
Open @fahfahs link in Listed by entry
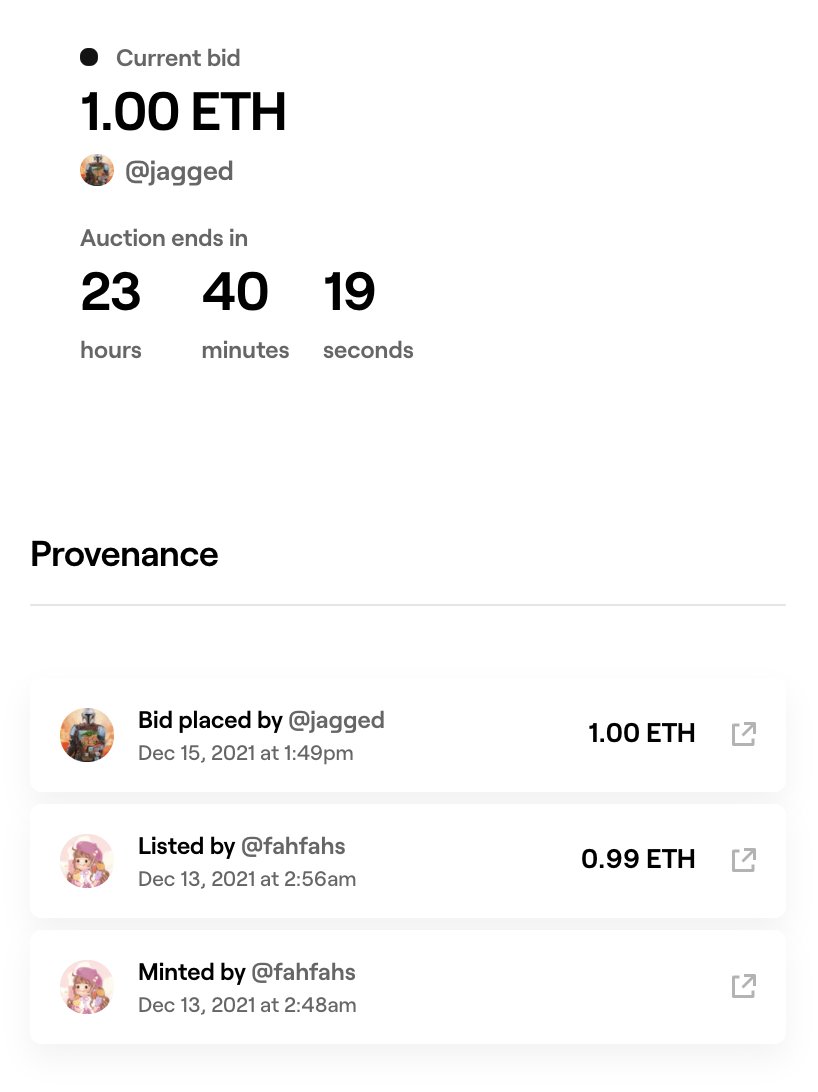(293, 846)
